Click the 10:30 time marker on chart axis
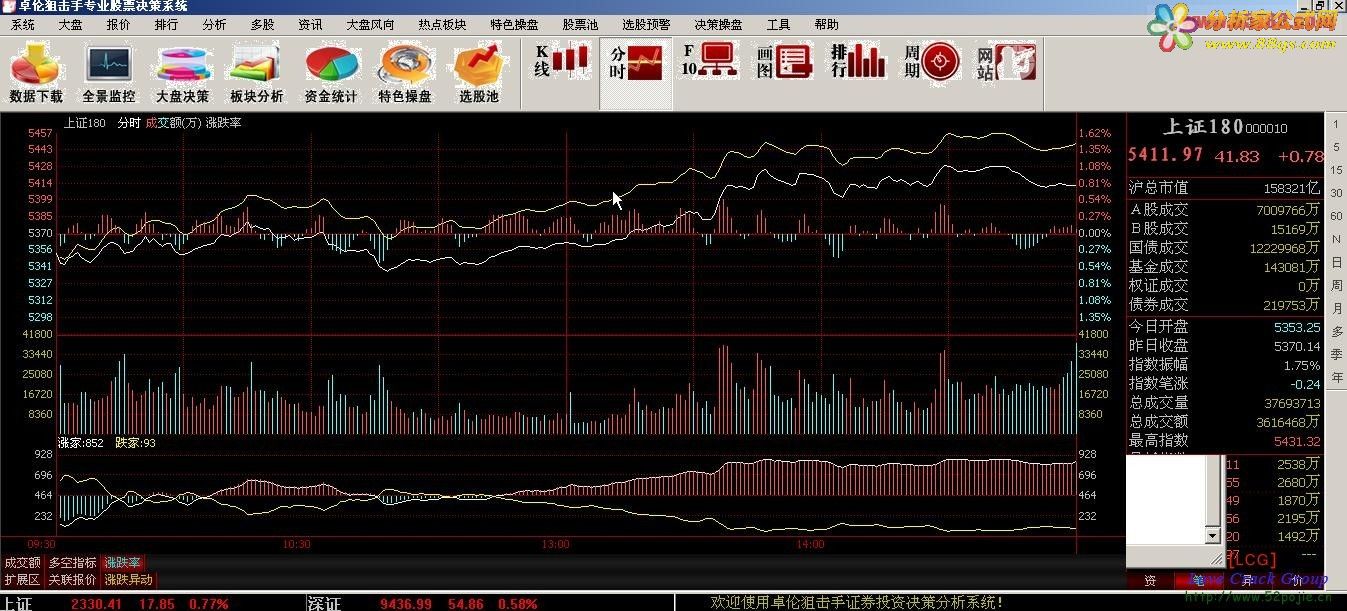The width and height of the screenshot is (1347, 611). coord(297,545)
